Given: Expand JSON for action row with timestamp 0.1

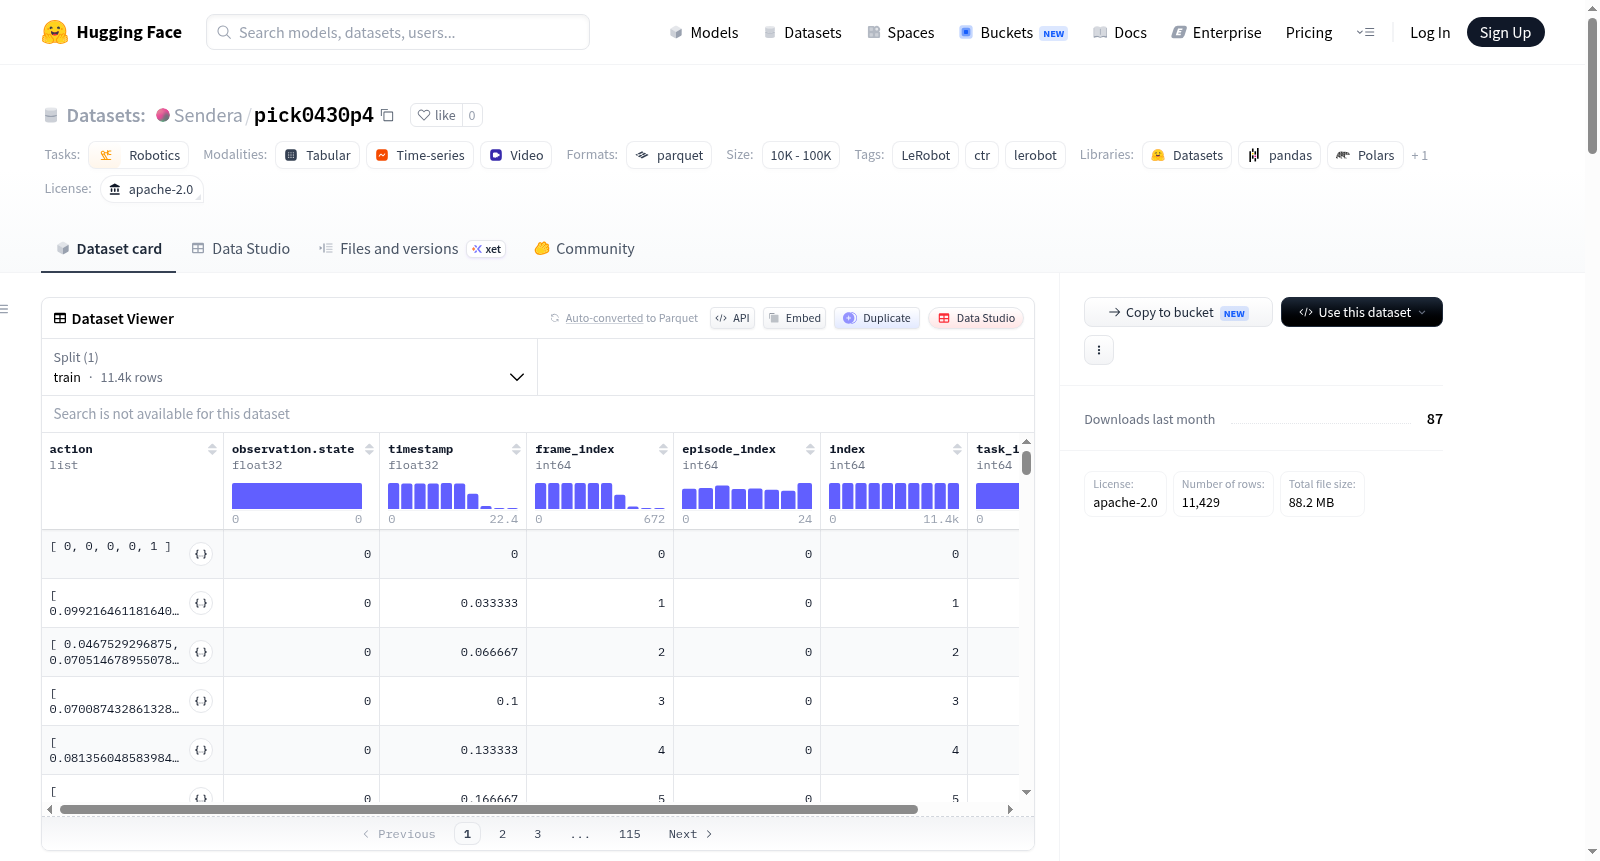Looking at the screenshot, I should [201, 701].
